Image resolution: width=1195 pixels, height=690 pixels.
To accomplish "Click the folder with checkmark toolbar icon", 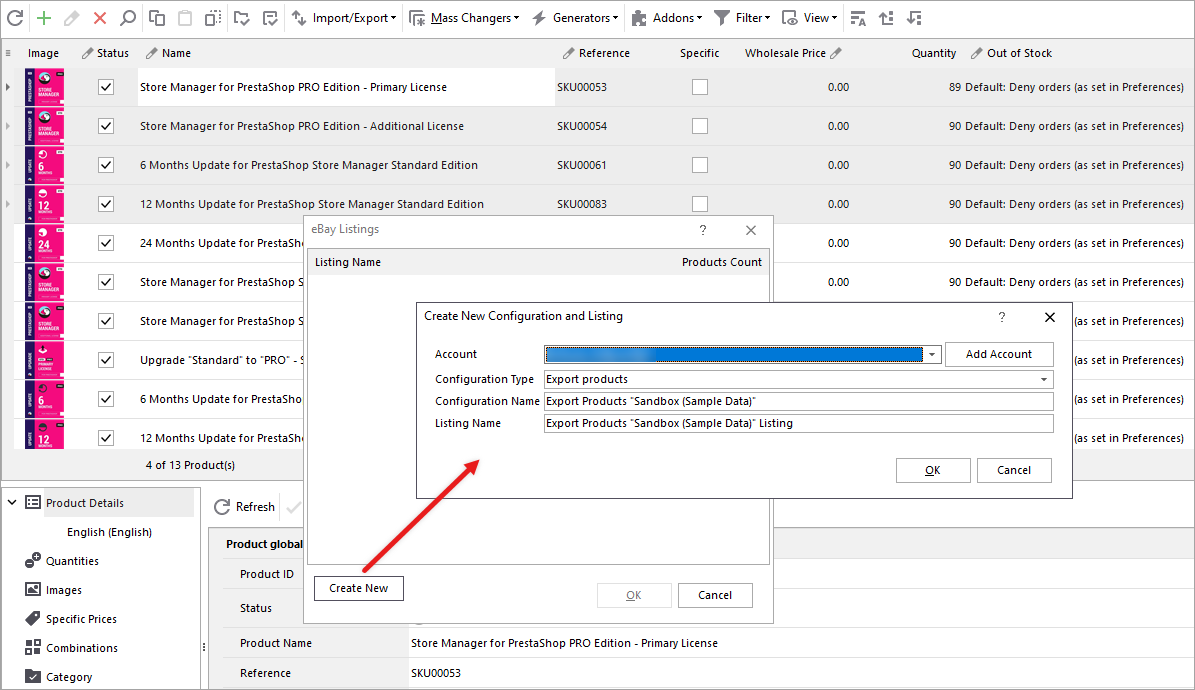I will (242, 18).
